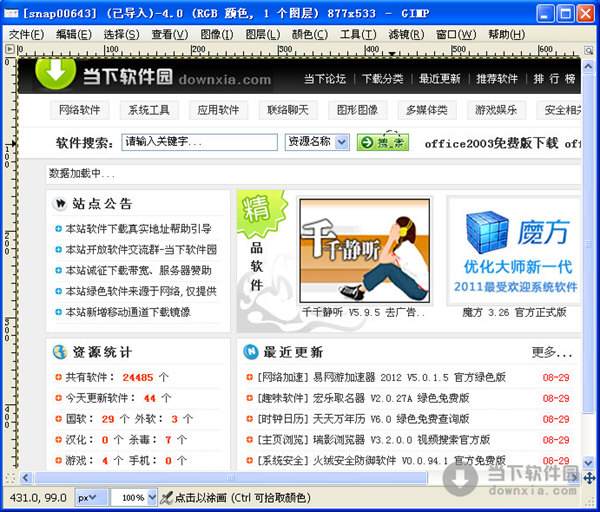
Task: Click the green 搜索 button
Action: 383,142
